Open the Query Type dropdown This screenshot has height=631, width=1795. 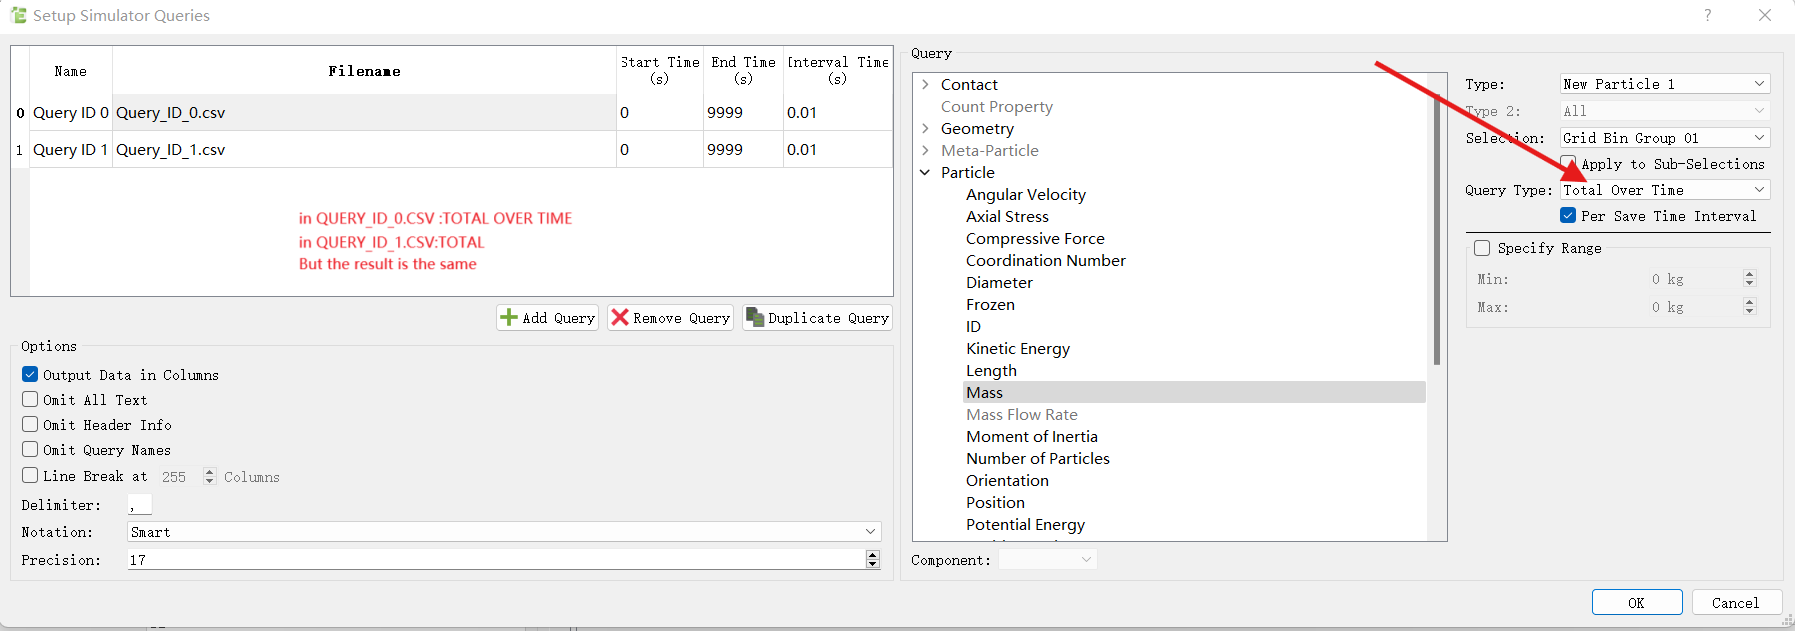(1665, 190)
